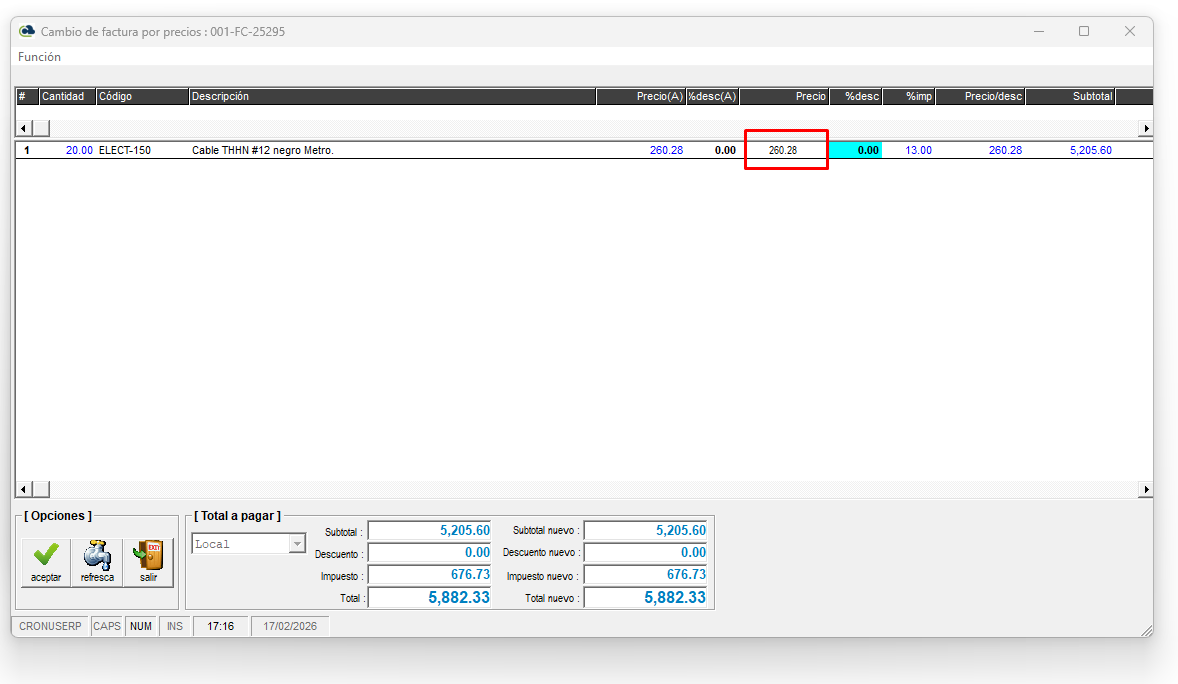Click the Descripción column header
Screen dimensions: 1178x684
pos(392,97)
